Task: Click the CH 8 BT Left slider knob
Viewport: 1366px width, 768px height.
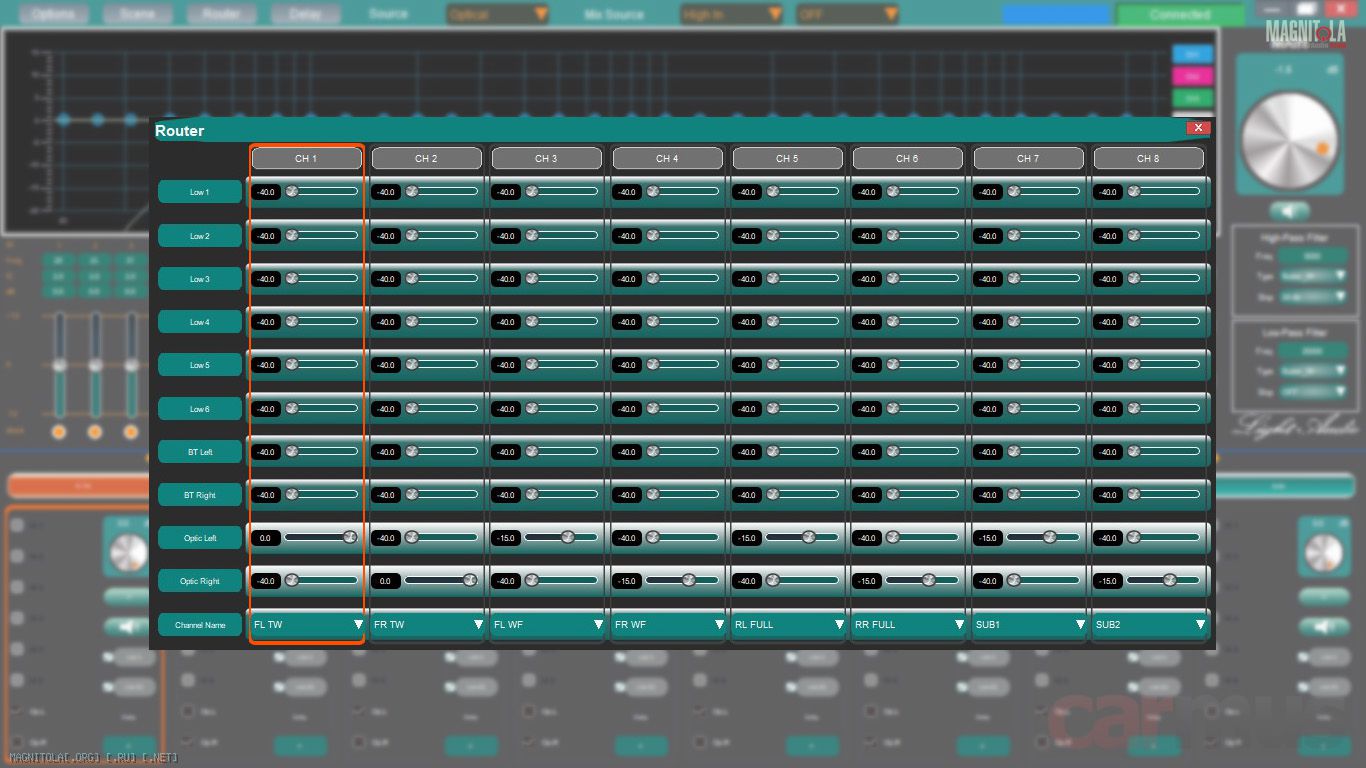Action: 1134,451
